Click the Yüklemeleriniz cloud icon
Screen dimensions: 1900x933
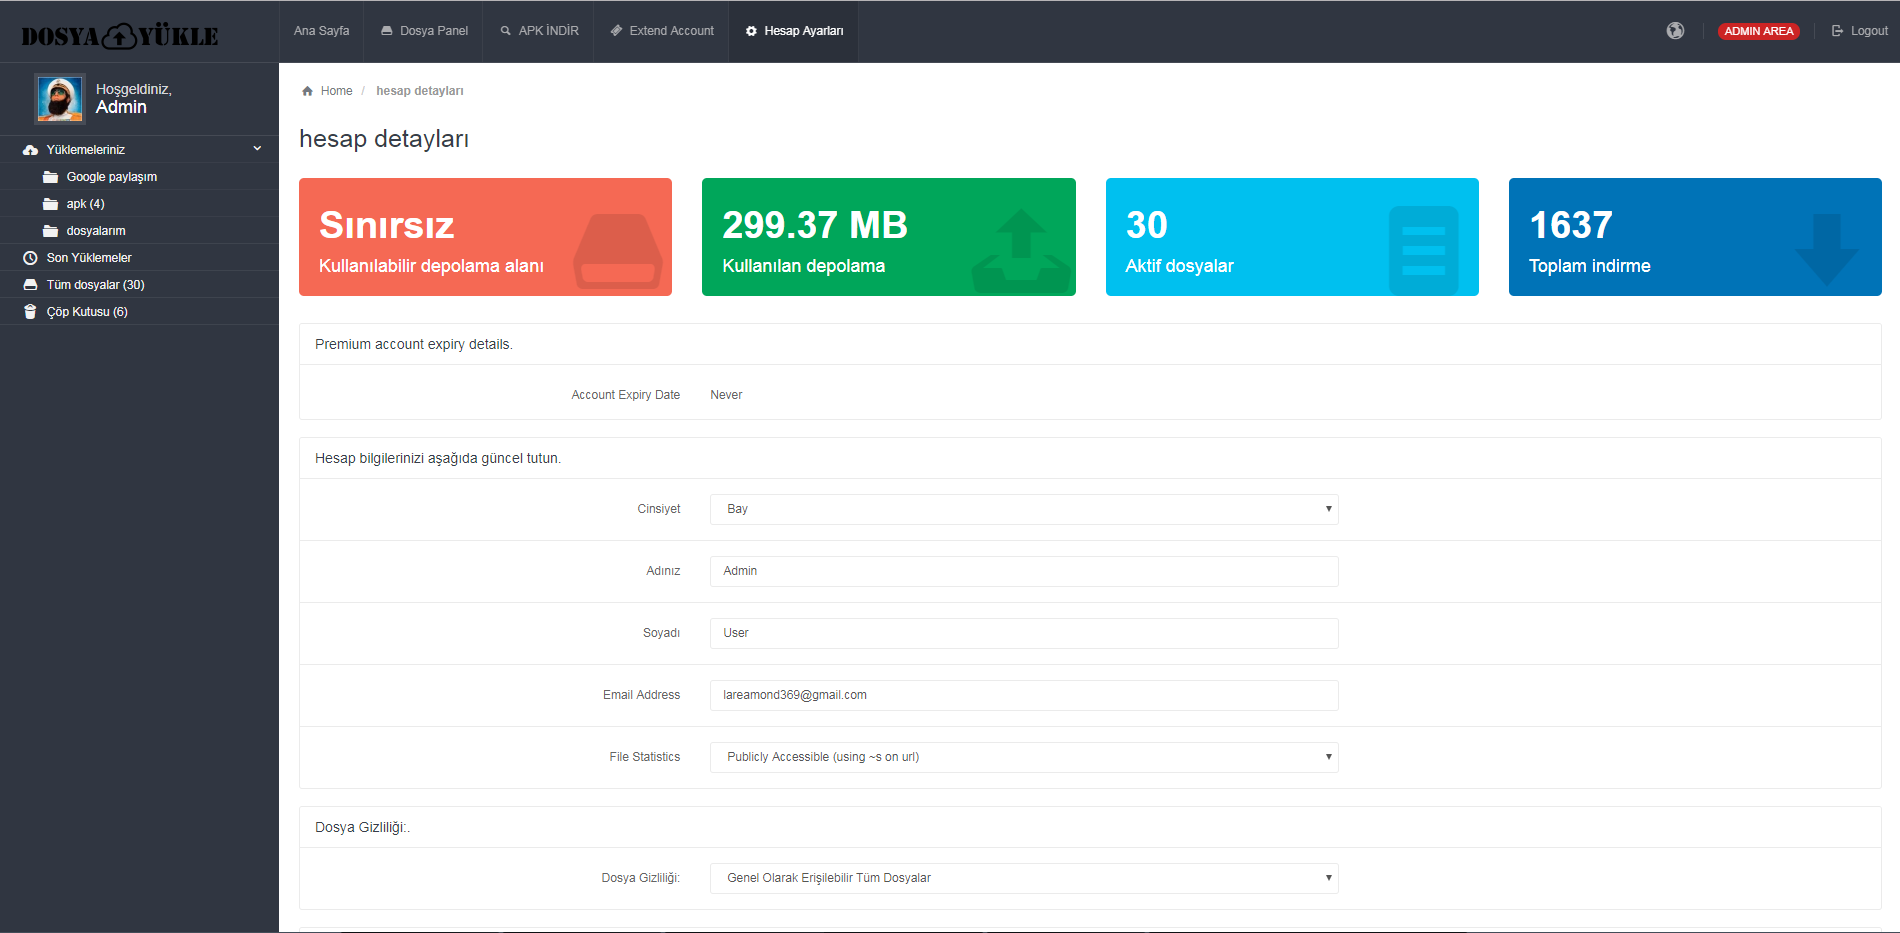pyautogui.click(x=30, y=150)
